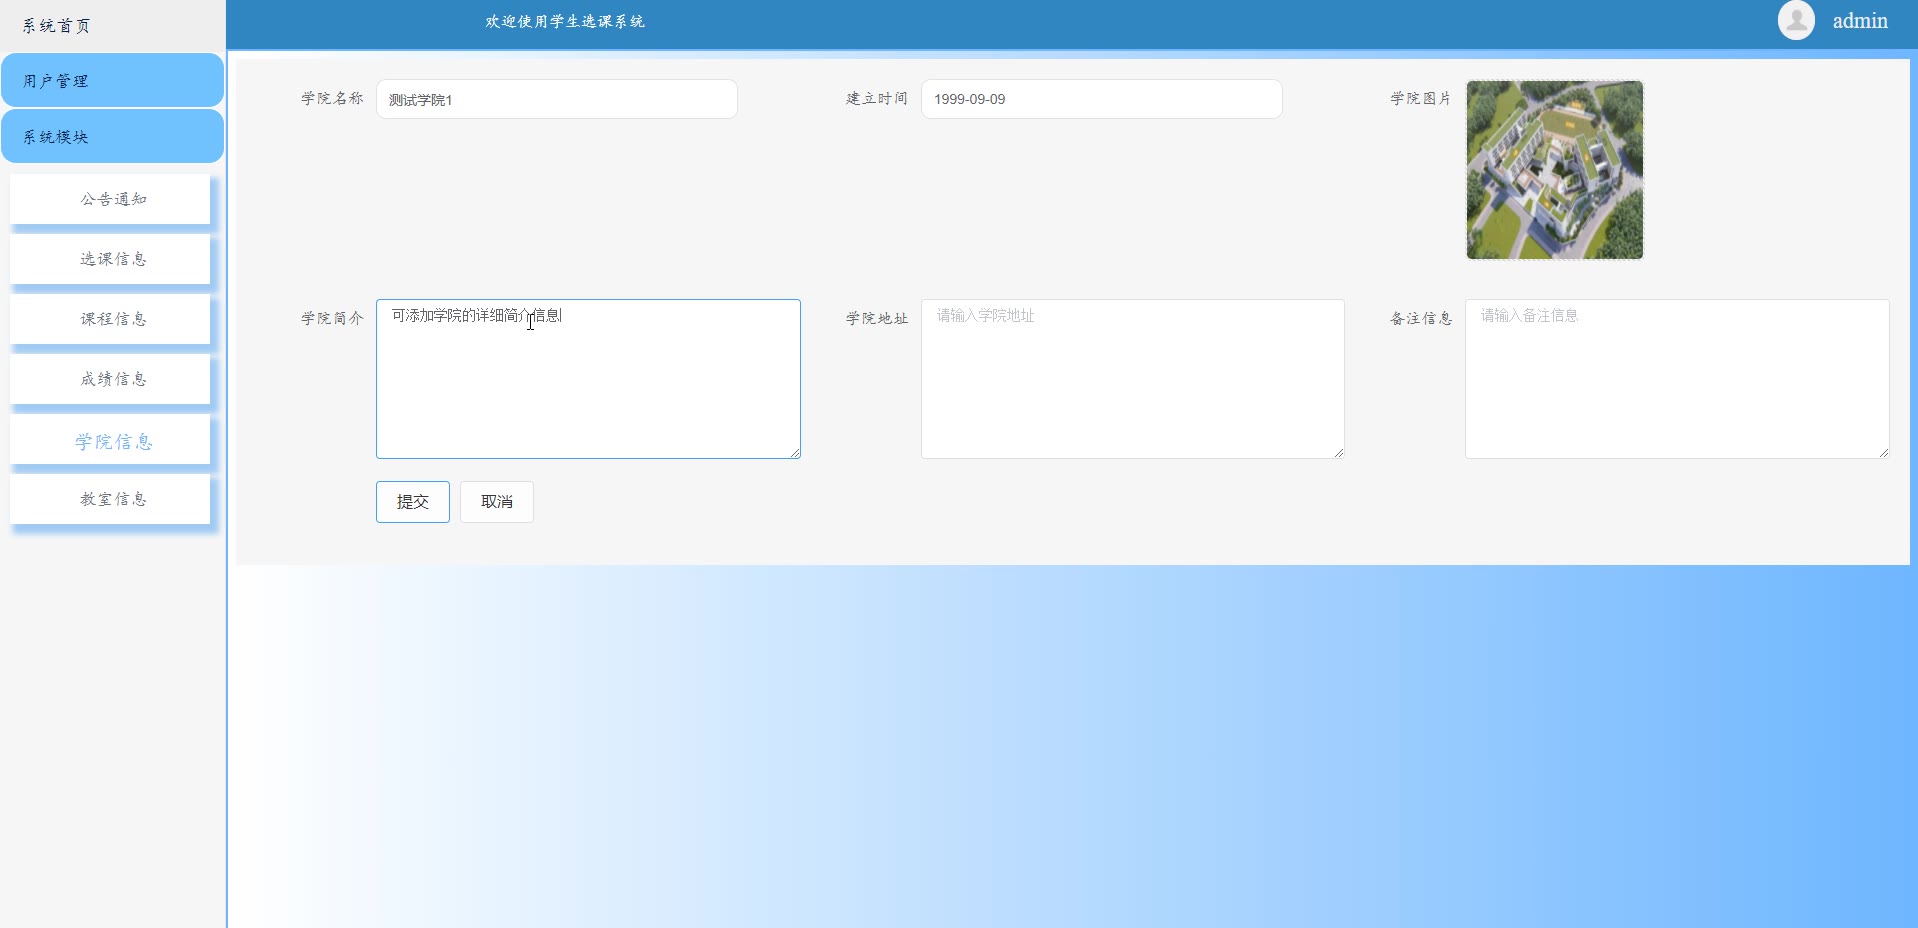This screenshot has width=1918, height=928.
Task: Click the 学院名称 input field
Action: (x=557, y=99)
